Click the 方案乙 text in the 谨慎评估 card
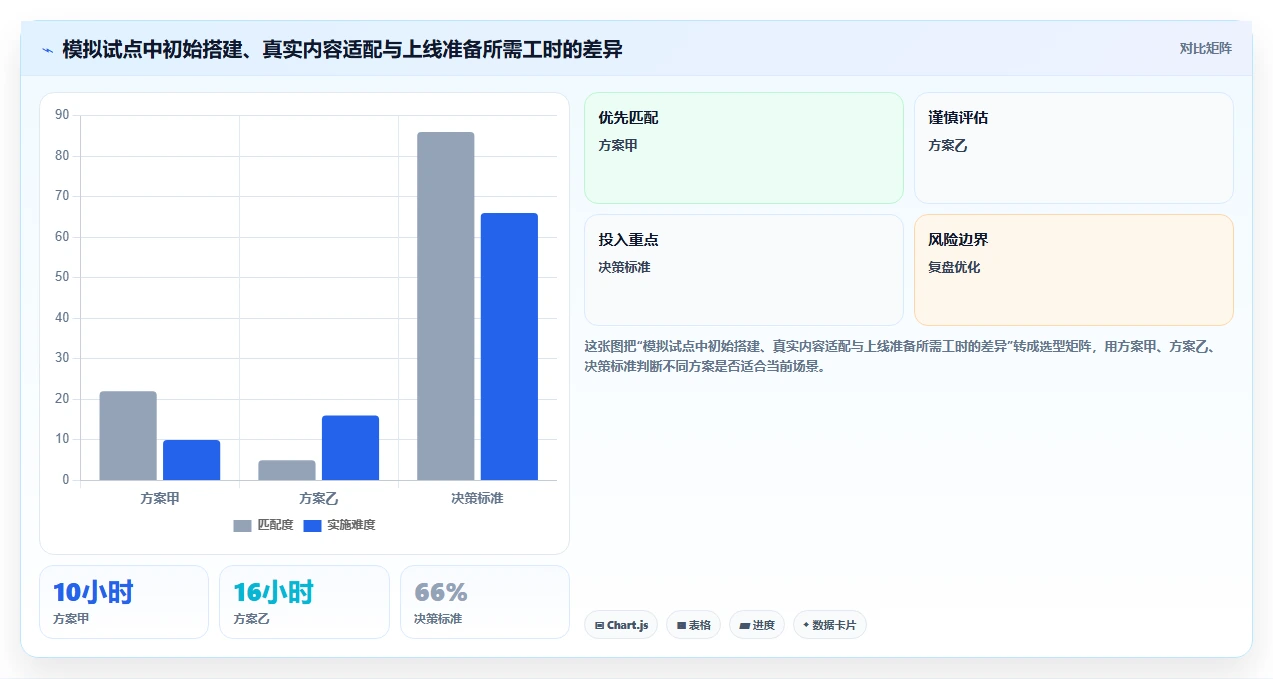 948,145
